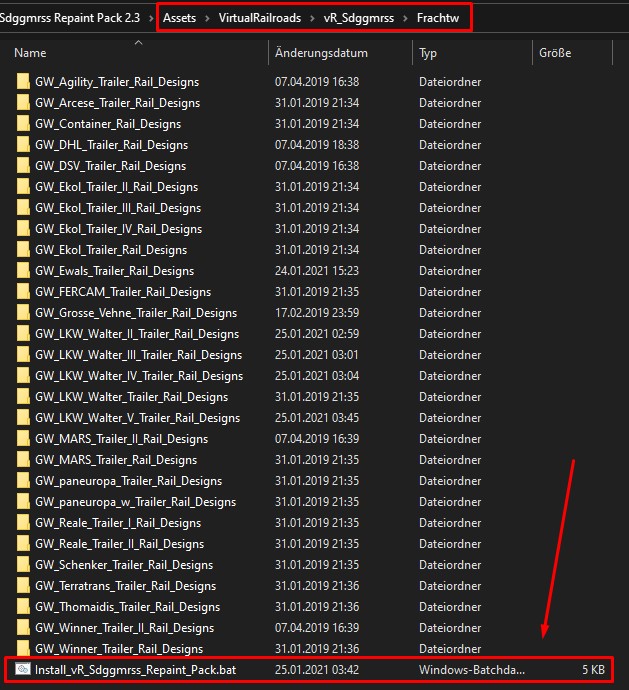Image resolution: width=629 pixels, height=690 pixels.
Task: Click the GW_Schenker_Trailer_Rail_Designs folder icon
Action: [x=23, y=565]
